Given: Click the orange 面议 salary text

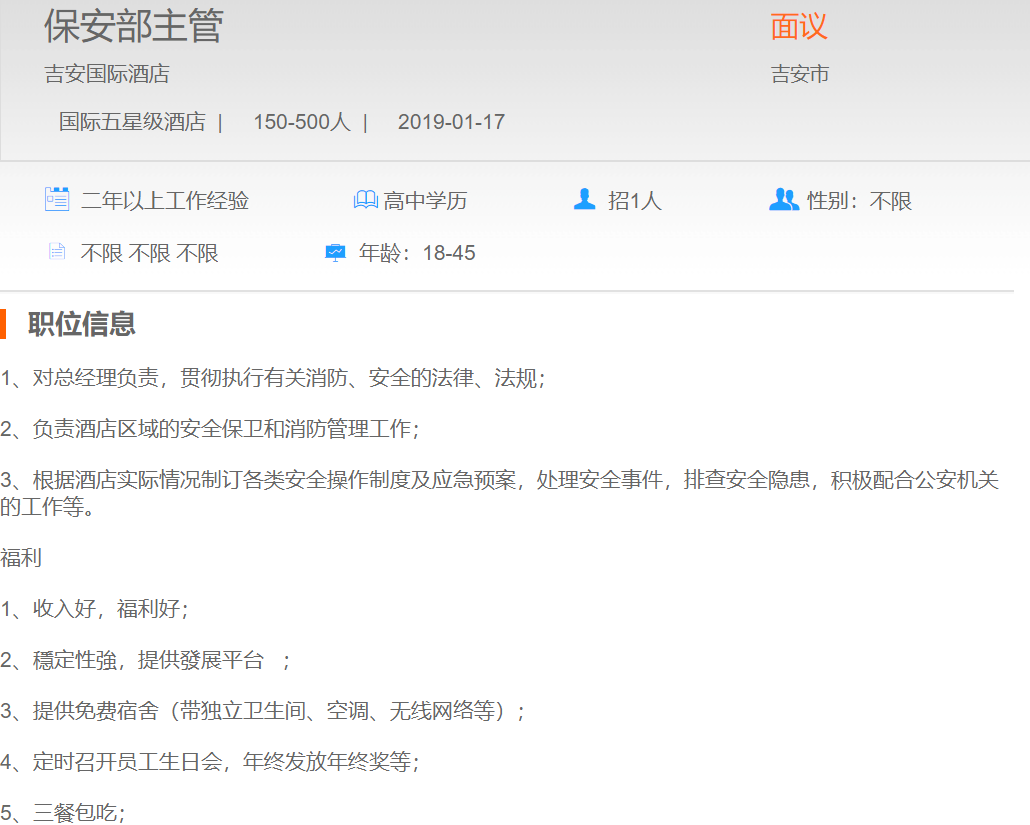Looking at the screenshot, I should (799, 27).
